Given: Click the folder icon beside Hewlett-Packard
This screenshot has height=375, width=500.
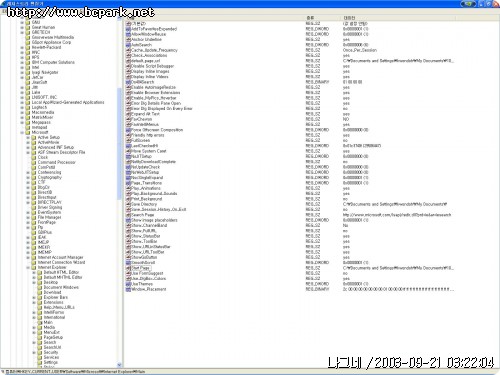Looking at the screenshot, I should (28, 47).
